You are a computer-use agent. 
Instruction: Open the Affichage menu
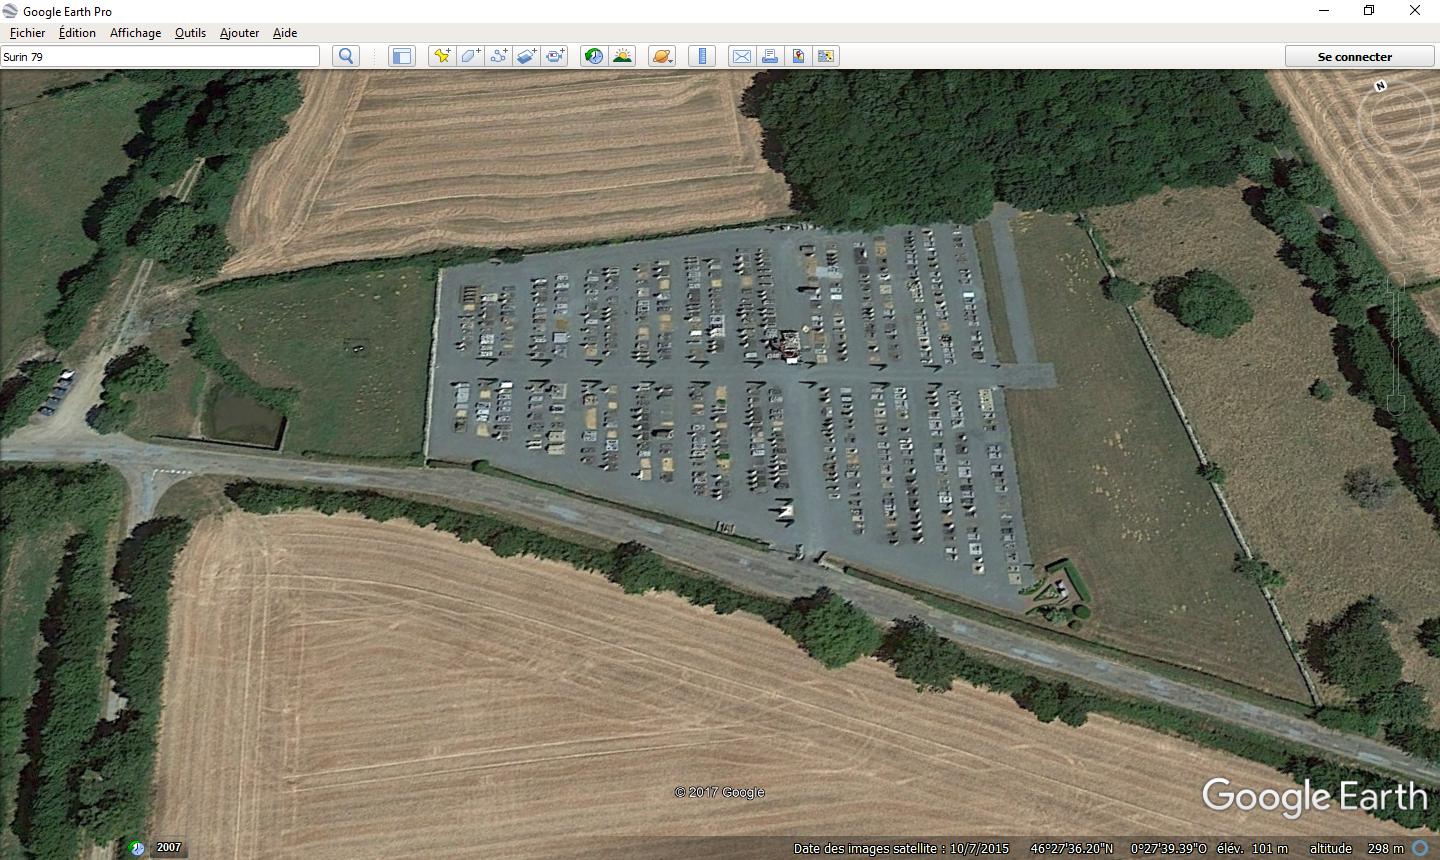pos(135,33)
